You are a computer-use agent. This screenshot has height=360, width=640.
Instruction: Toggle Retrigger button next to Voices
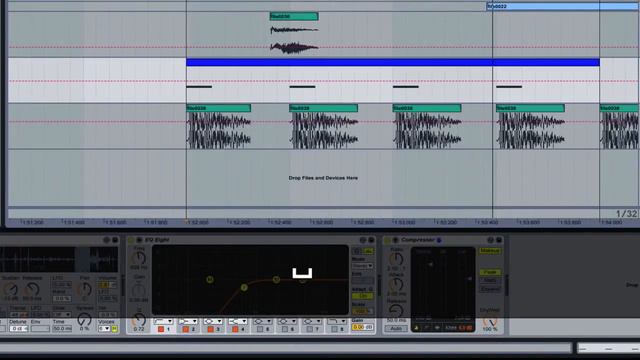pos(115,329)
